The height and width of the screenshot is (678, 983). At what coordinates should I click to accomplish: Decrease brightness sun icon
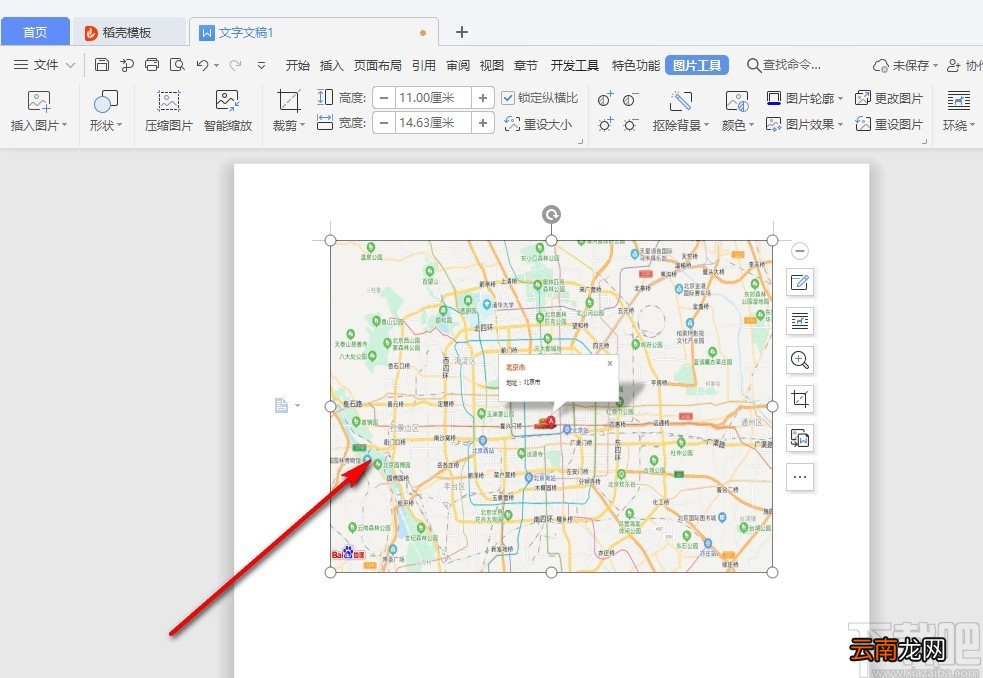coord(630,125)
